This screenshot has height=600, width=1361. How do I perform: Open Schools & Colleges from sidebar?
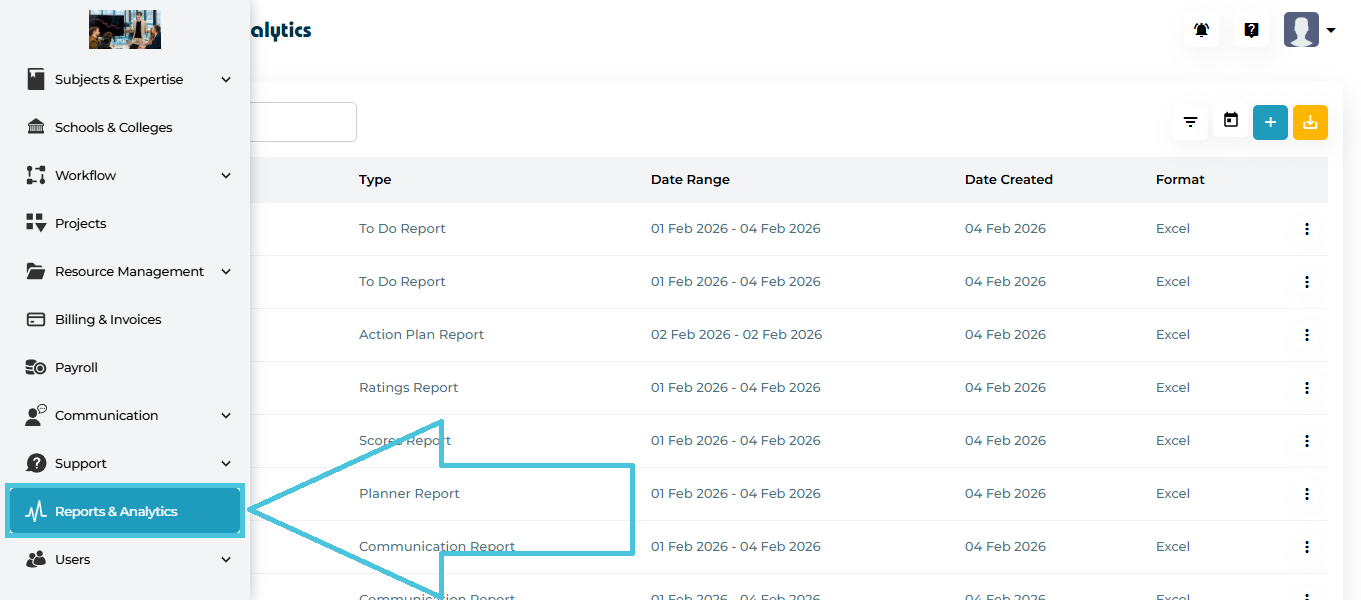point(113,128)
